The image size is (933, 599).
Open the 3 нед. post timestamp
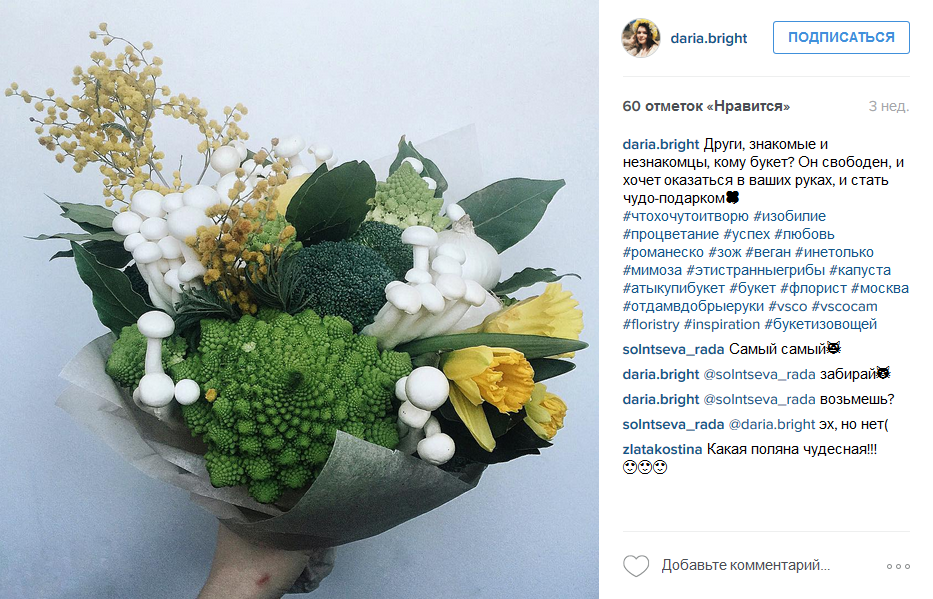click(888, 106)
